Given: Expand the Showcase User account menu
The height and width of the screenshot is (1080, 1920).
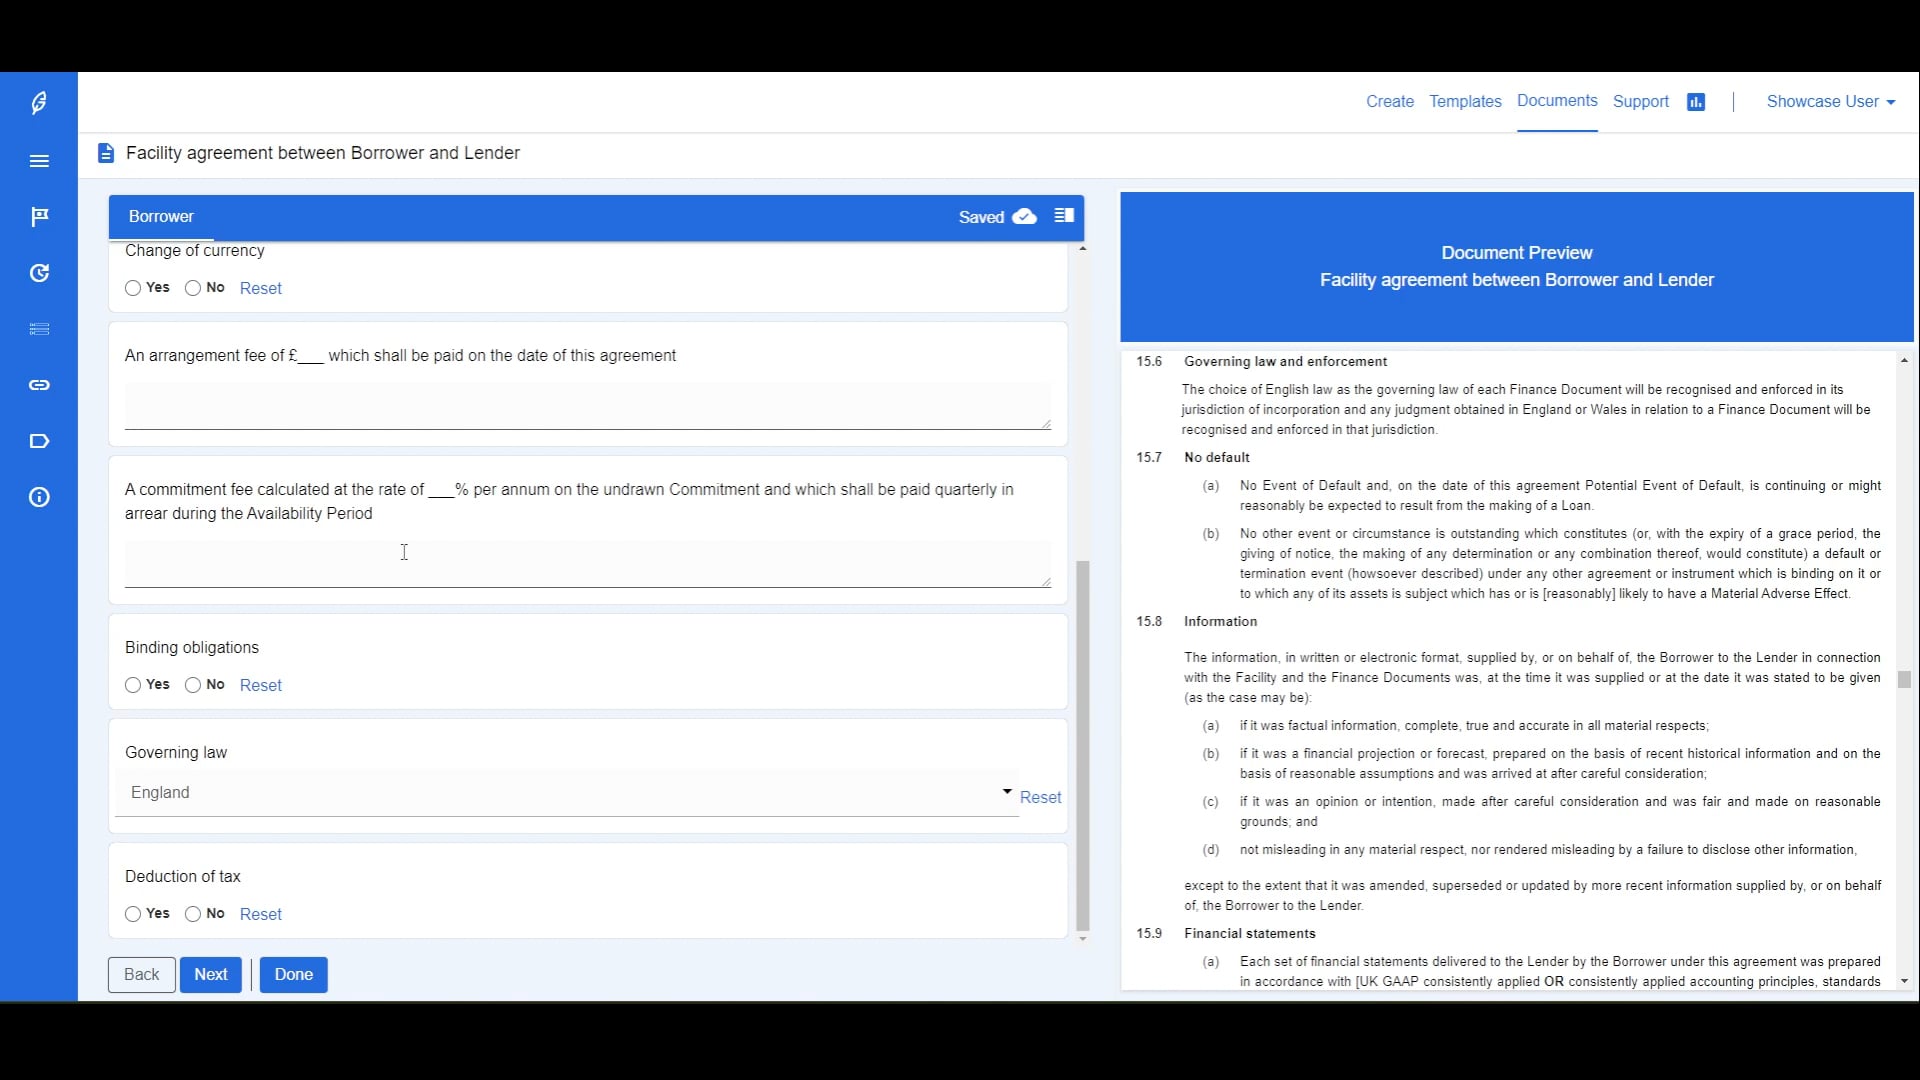Looking at the screenshot, I should [x=1830, y=102].
